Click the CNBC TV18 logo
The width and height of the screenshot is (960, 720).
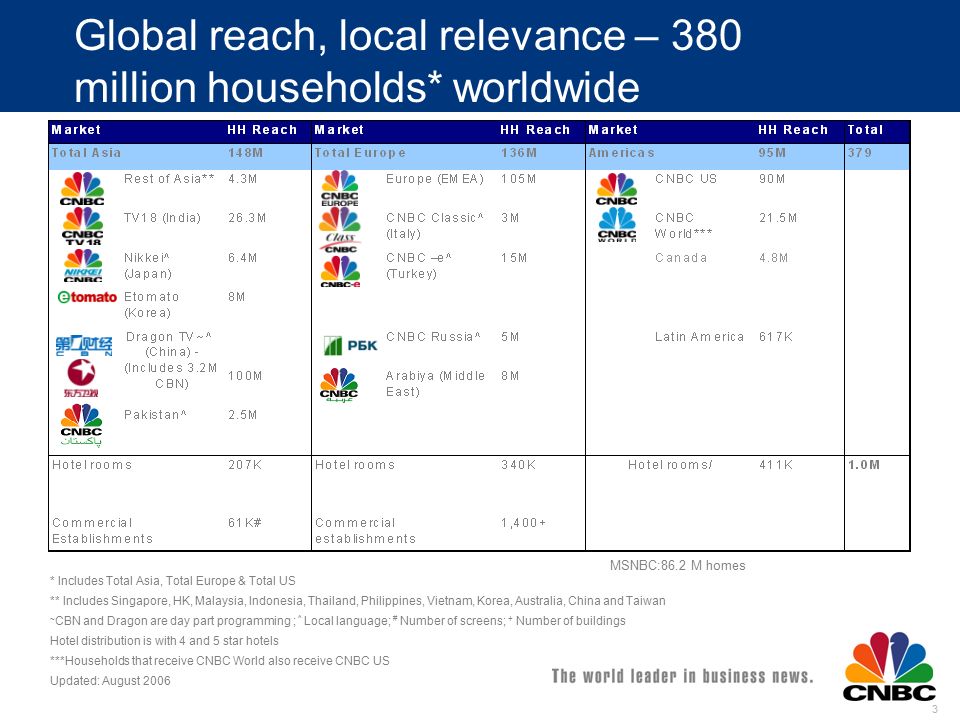(83, 226)
